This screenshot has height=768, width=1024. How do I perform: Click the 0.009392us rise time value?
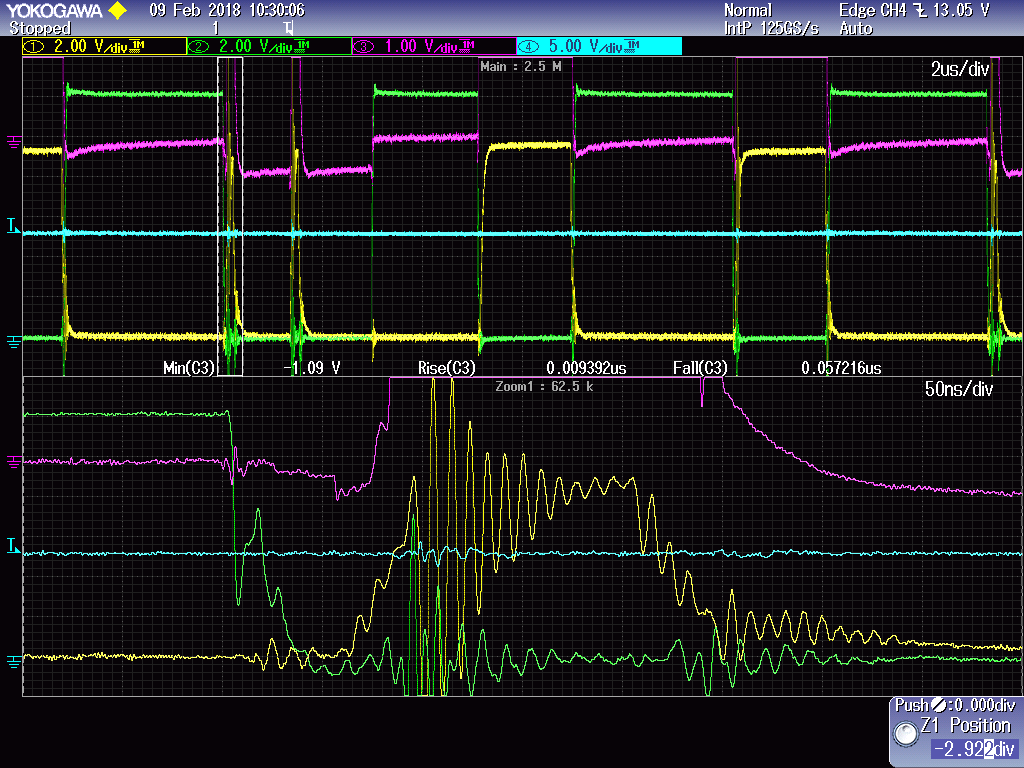pyautogui.click(x=586, y=368)
